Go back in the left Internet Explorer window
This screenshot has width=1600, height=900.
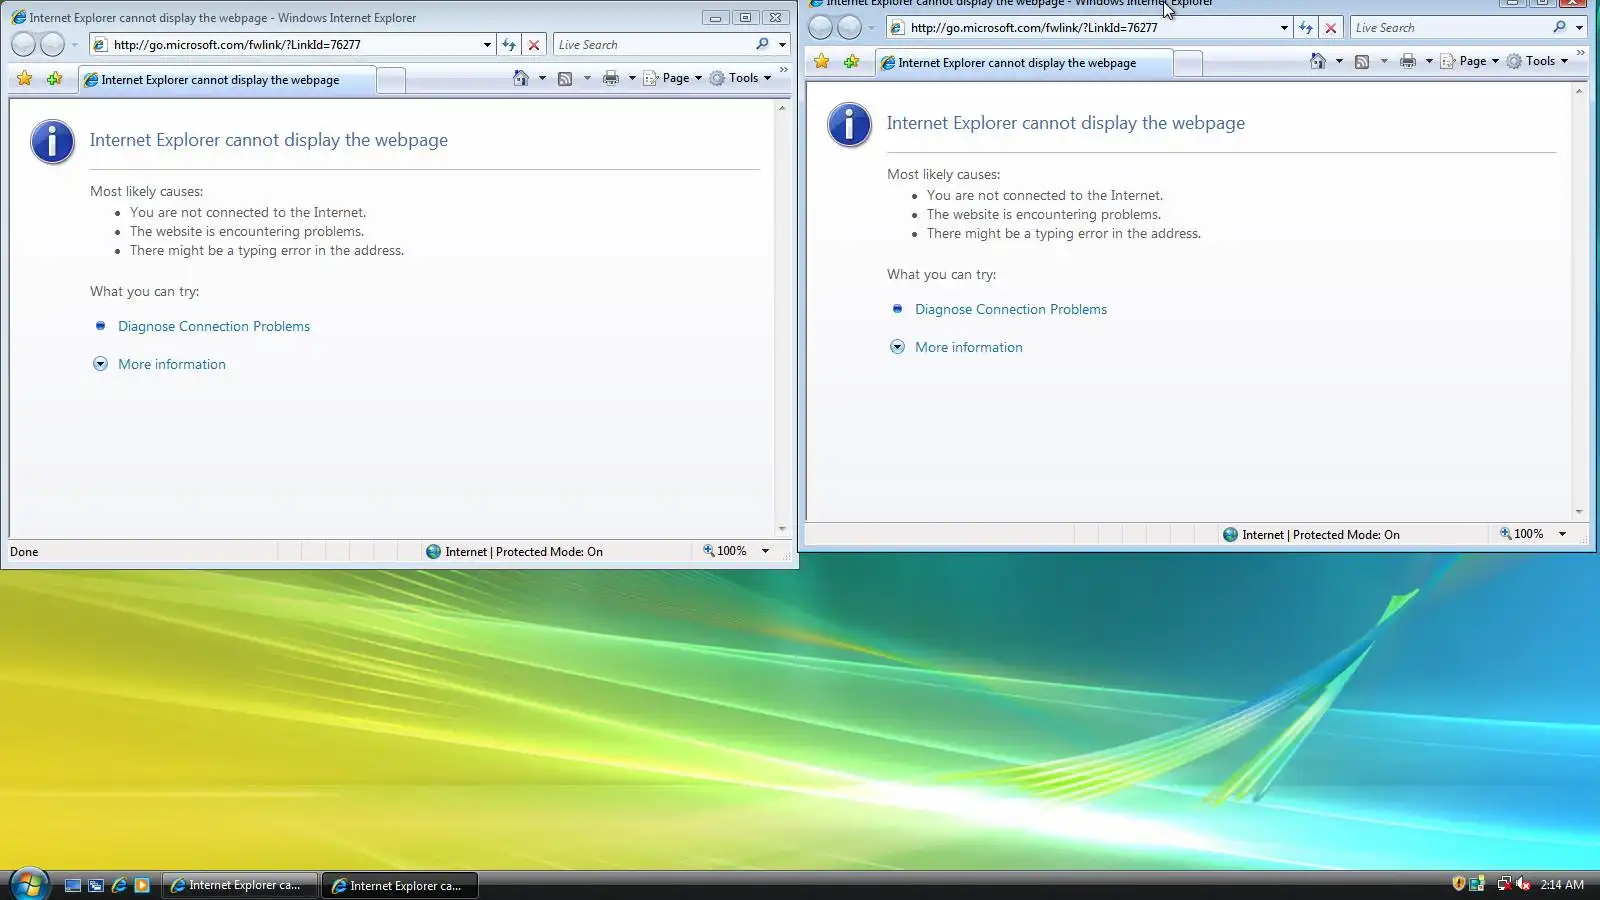pos(24,44)
